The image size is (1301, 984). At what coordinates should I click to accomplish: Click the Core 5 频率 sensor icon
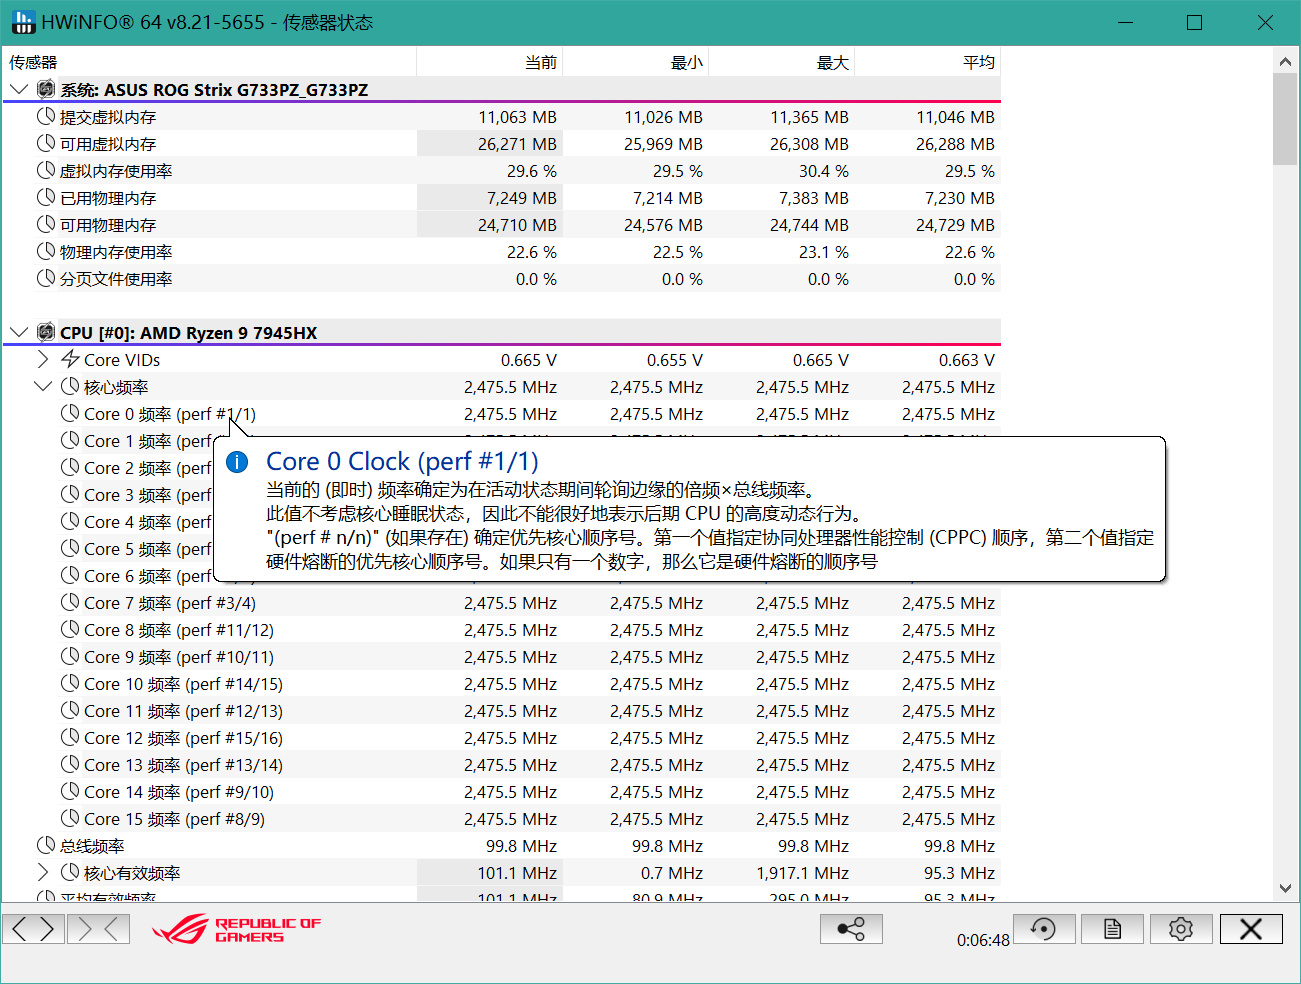click(x=70, y=548)
